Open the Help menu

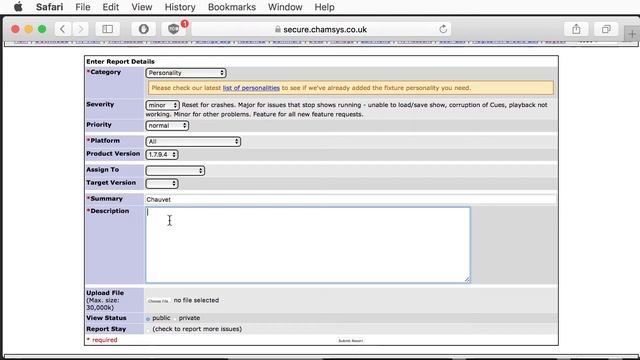[324, 7]
